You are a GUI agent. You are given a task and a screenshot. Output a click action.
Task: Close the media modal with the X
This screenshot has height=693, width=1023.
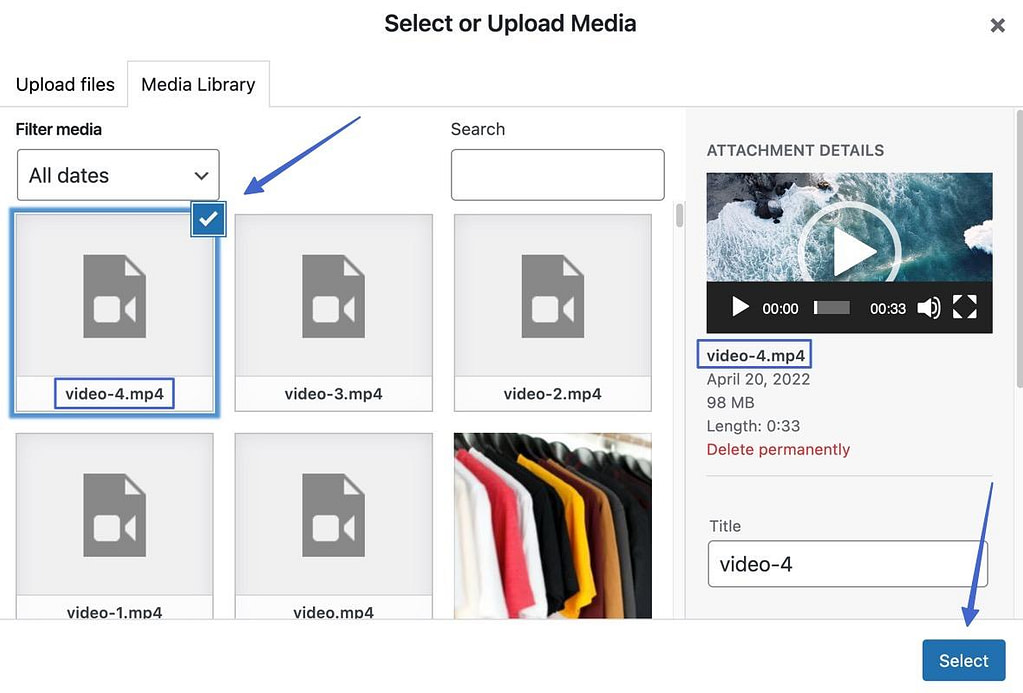(x=997, y=26)
